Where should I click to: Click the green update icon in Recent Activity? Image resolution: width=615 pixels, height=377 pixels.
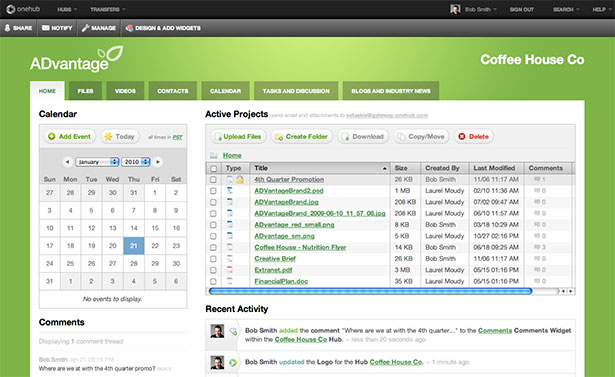point(233,362)
